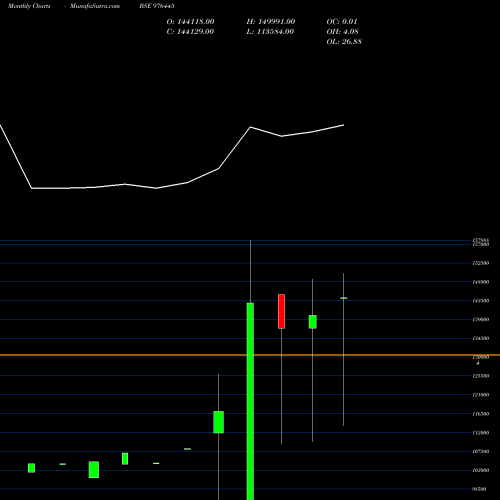Click the "Monthly Charts" title text
500x500 pixels.
pos(29,6)
